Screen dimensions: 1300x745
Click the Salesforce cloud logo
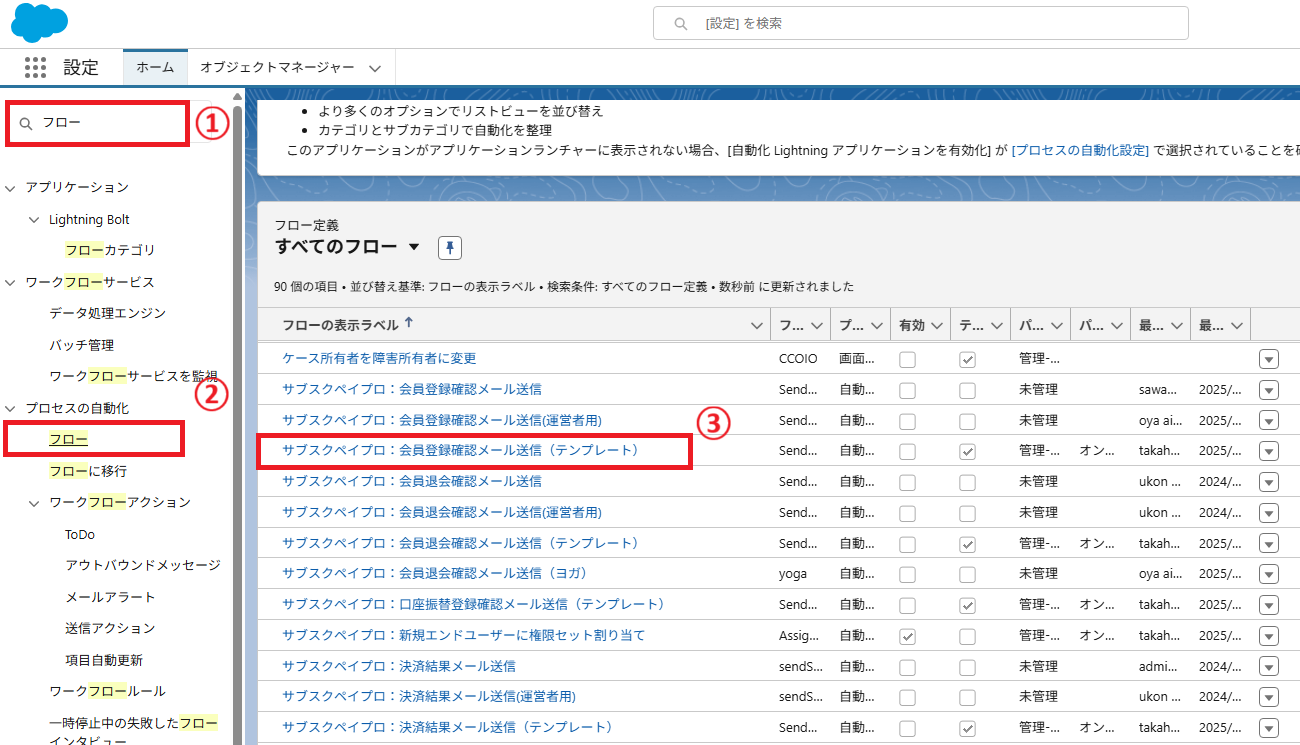pos(39,22)
